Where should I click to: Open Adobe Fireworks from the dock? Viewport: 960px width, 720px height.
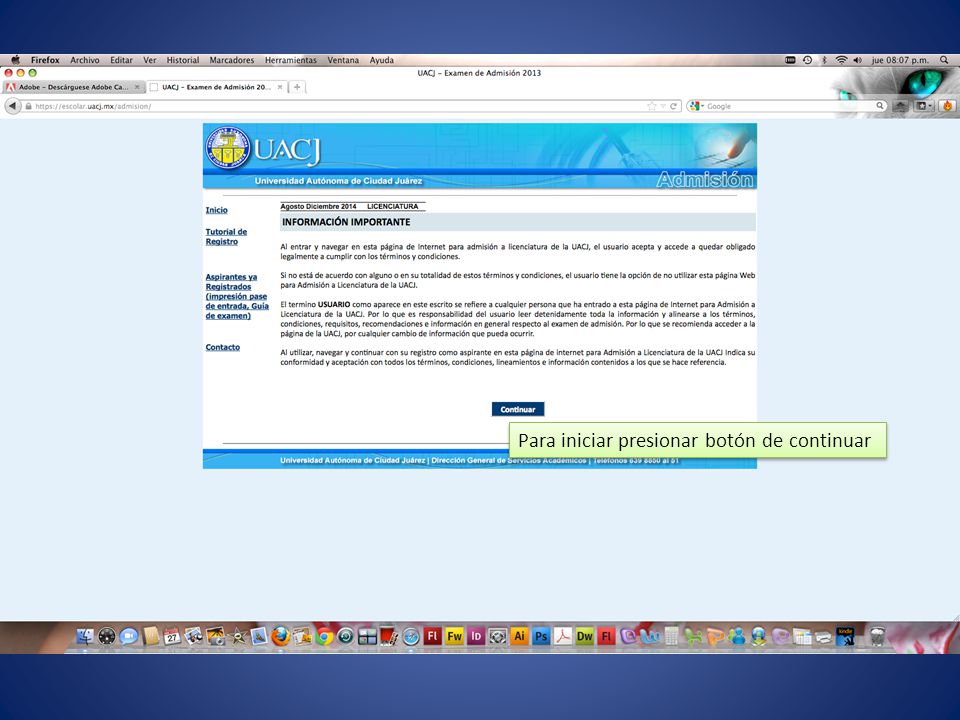(x=454, y=636)
